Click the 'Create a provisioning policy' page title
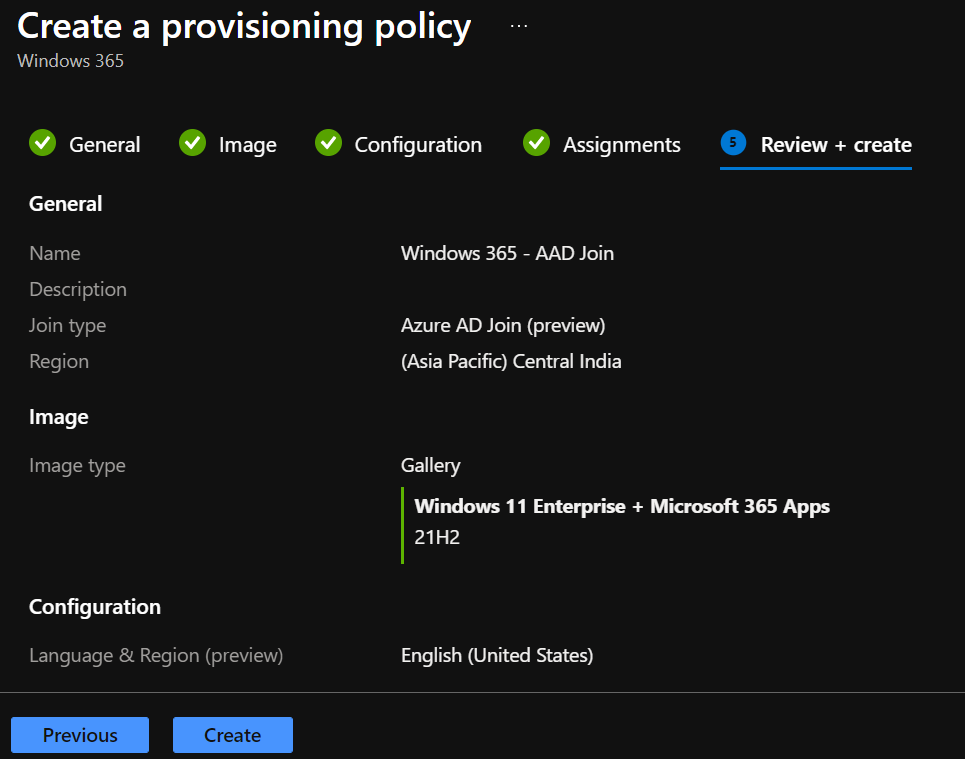965x759 pixels. coord(244,27)
